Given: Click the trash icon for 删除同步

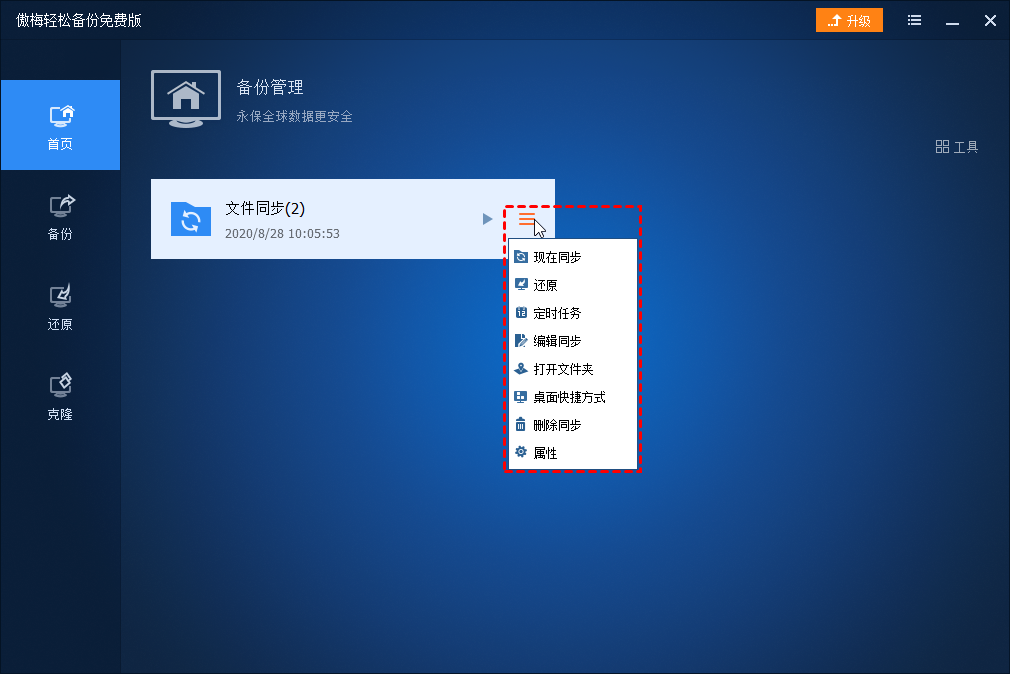Looking at the screenshot, I should pos(520,424).
